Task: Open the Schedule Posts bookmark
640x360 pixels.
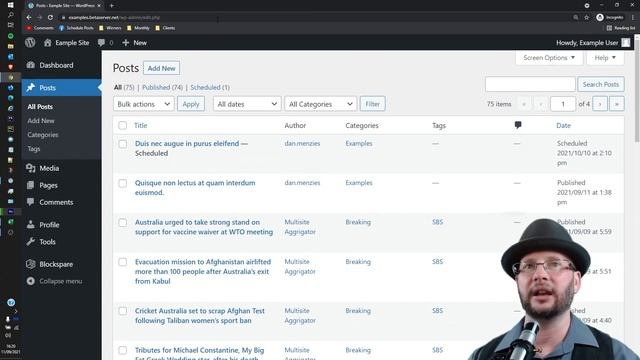Action: tap(76, 28)
